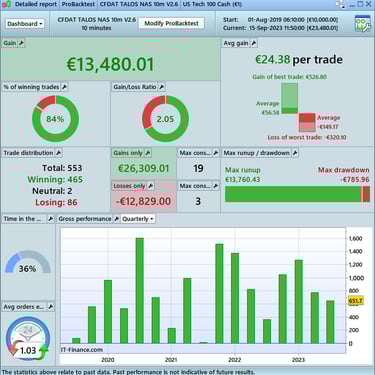This screenshot has width=375, height=375.
Task: Select the Detailed report tab
Action: tap(36, 4)
